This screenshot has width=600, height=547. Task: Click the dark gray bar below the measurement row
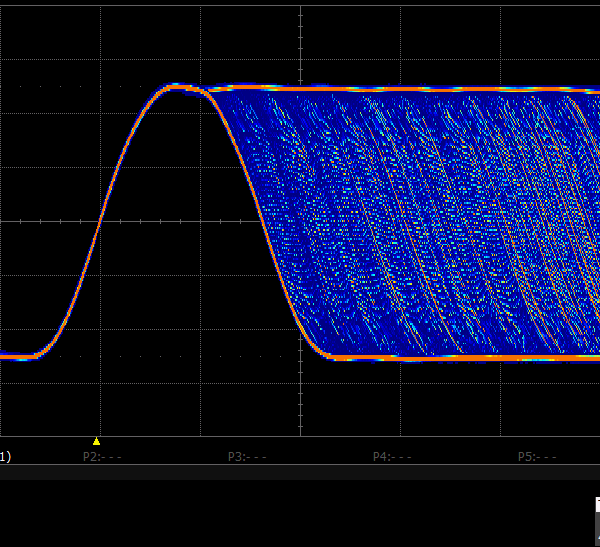coord(300,472)
